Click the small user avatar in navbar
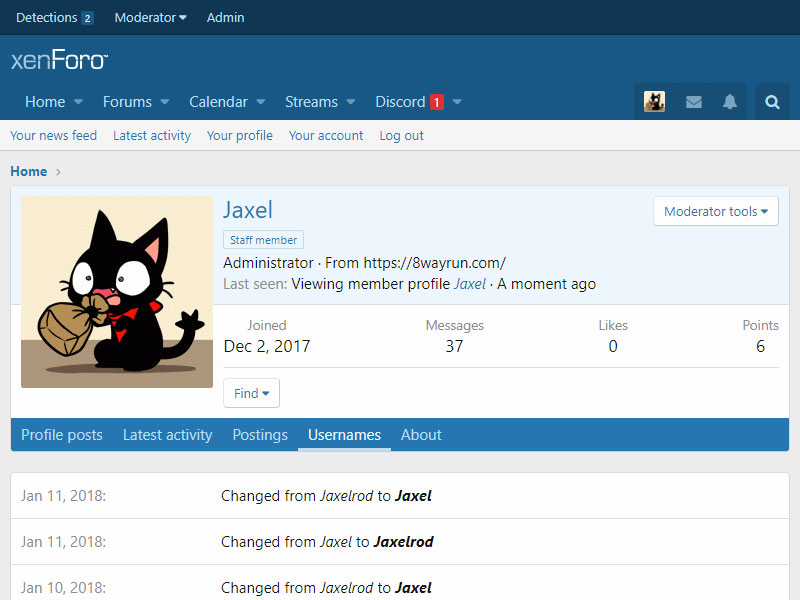 pyautogui.click(x=654, y=102)
